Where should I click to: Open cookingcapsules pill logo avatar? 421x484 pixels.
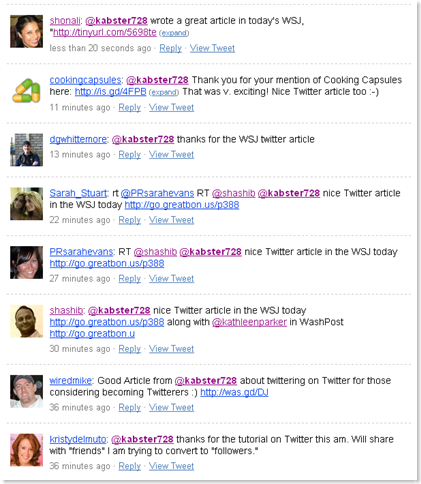(x=26, y=91)
